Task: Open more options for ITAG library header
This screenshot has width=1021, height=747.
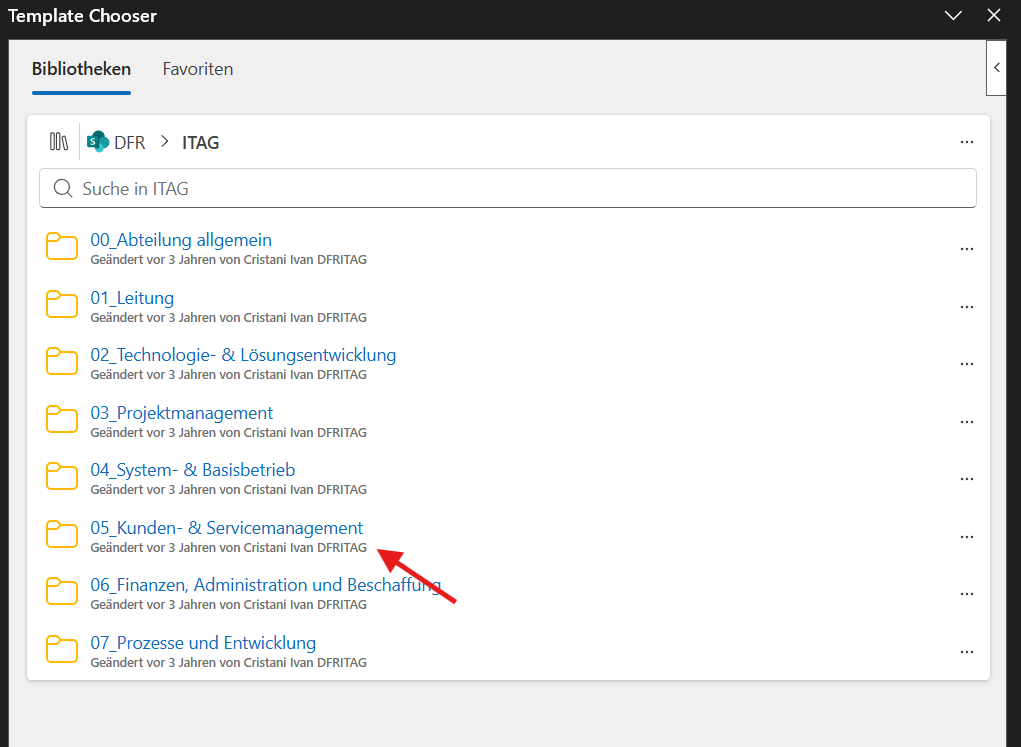Action: (966, 142)
